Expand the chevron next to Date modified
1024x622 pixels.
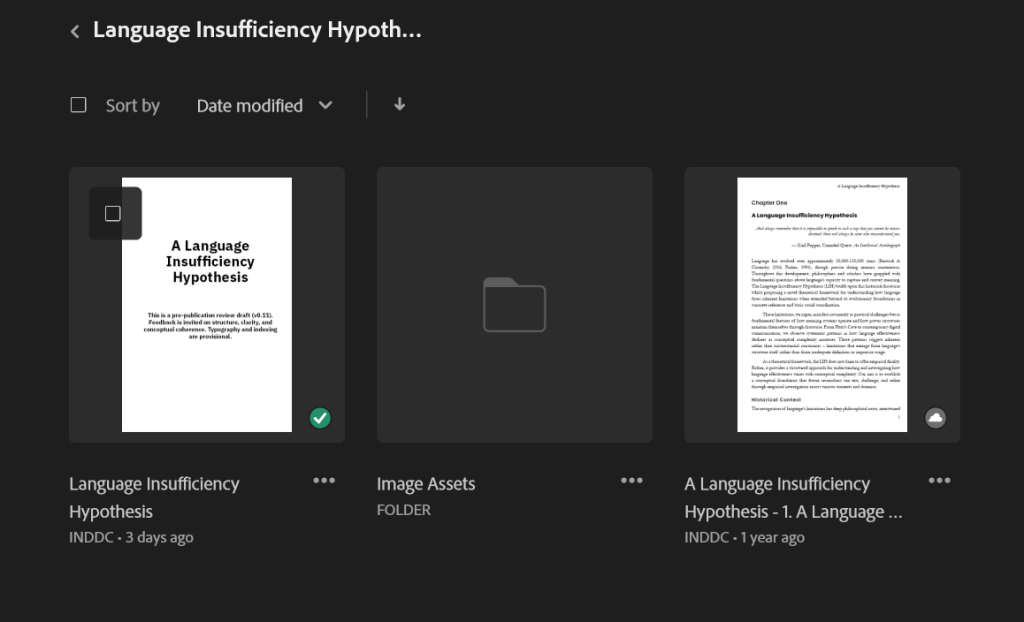(325, 105)
